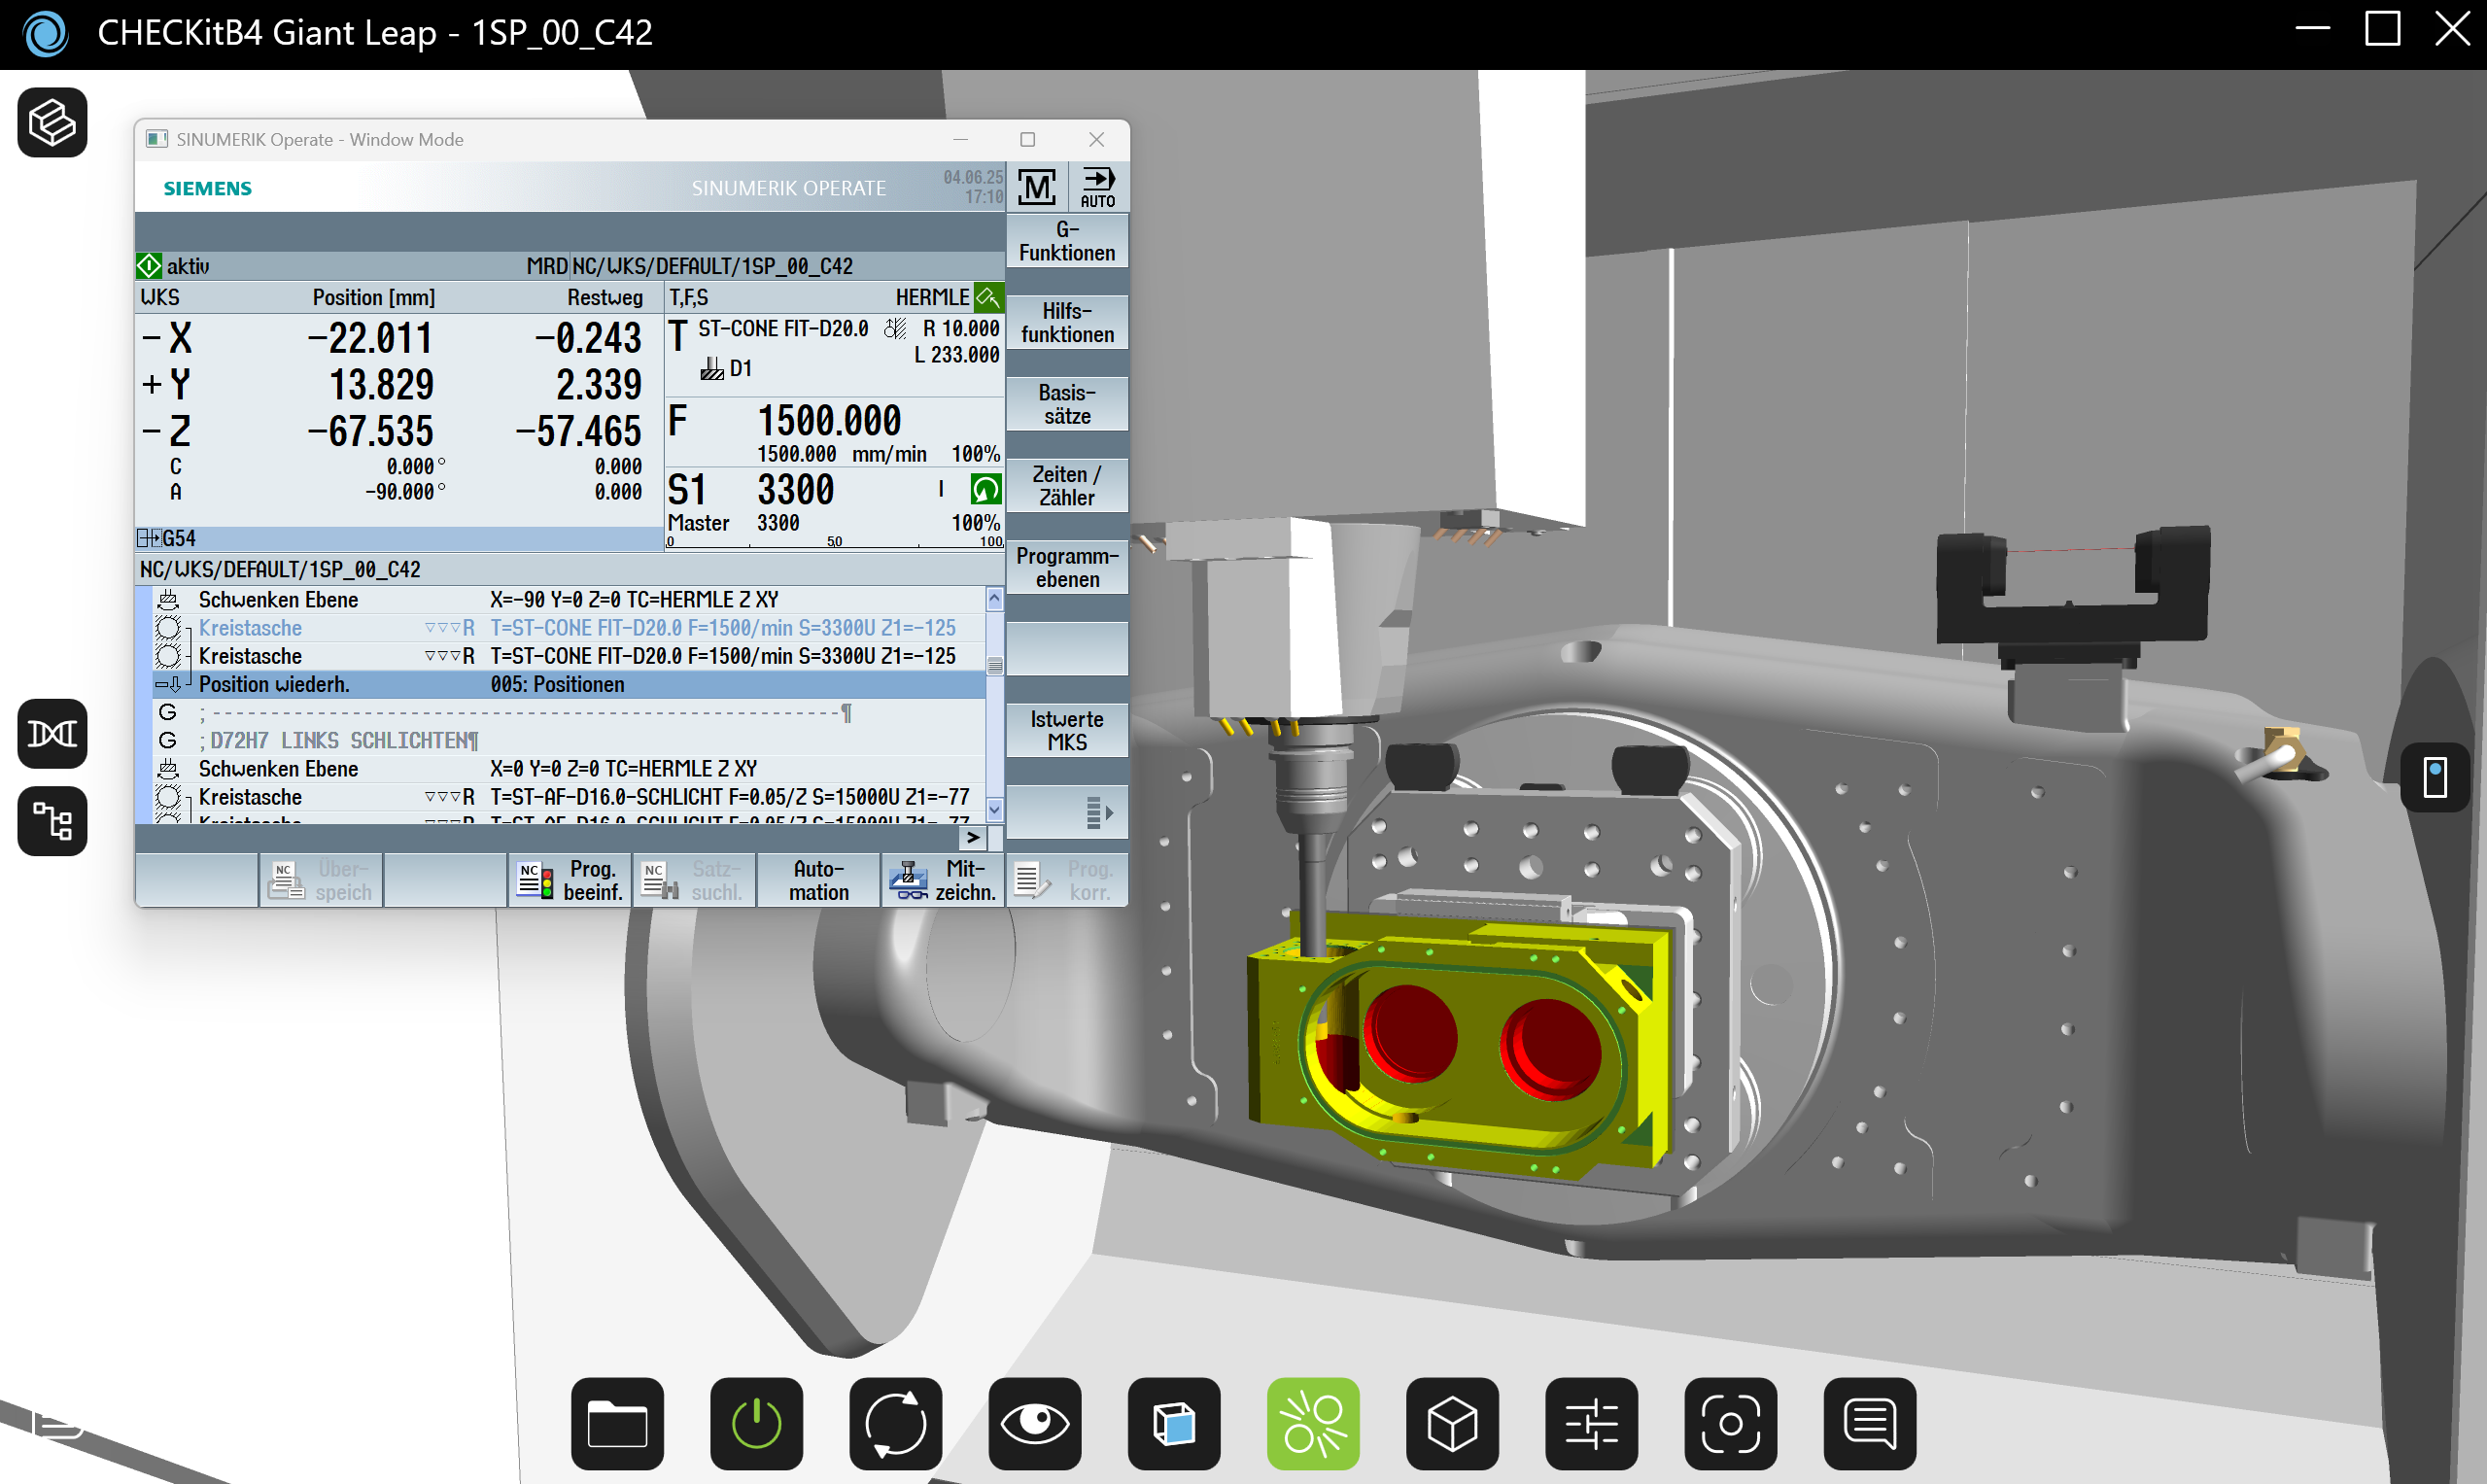
Task: Open Basissätze softkey
Action: click(1067, 404)
